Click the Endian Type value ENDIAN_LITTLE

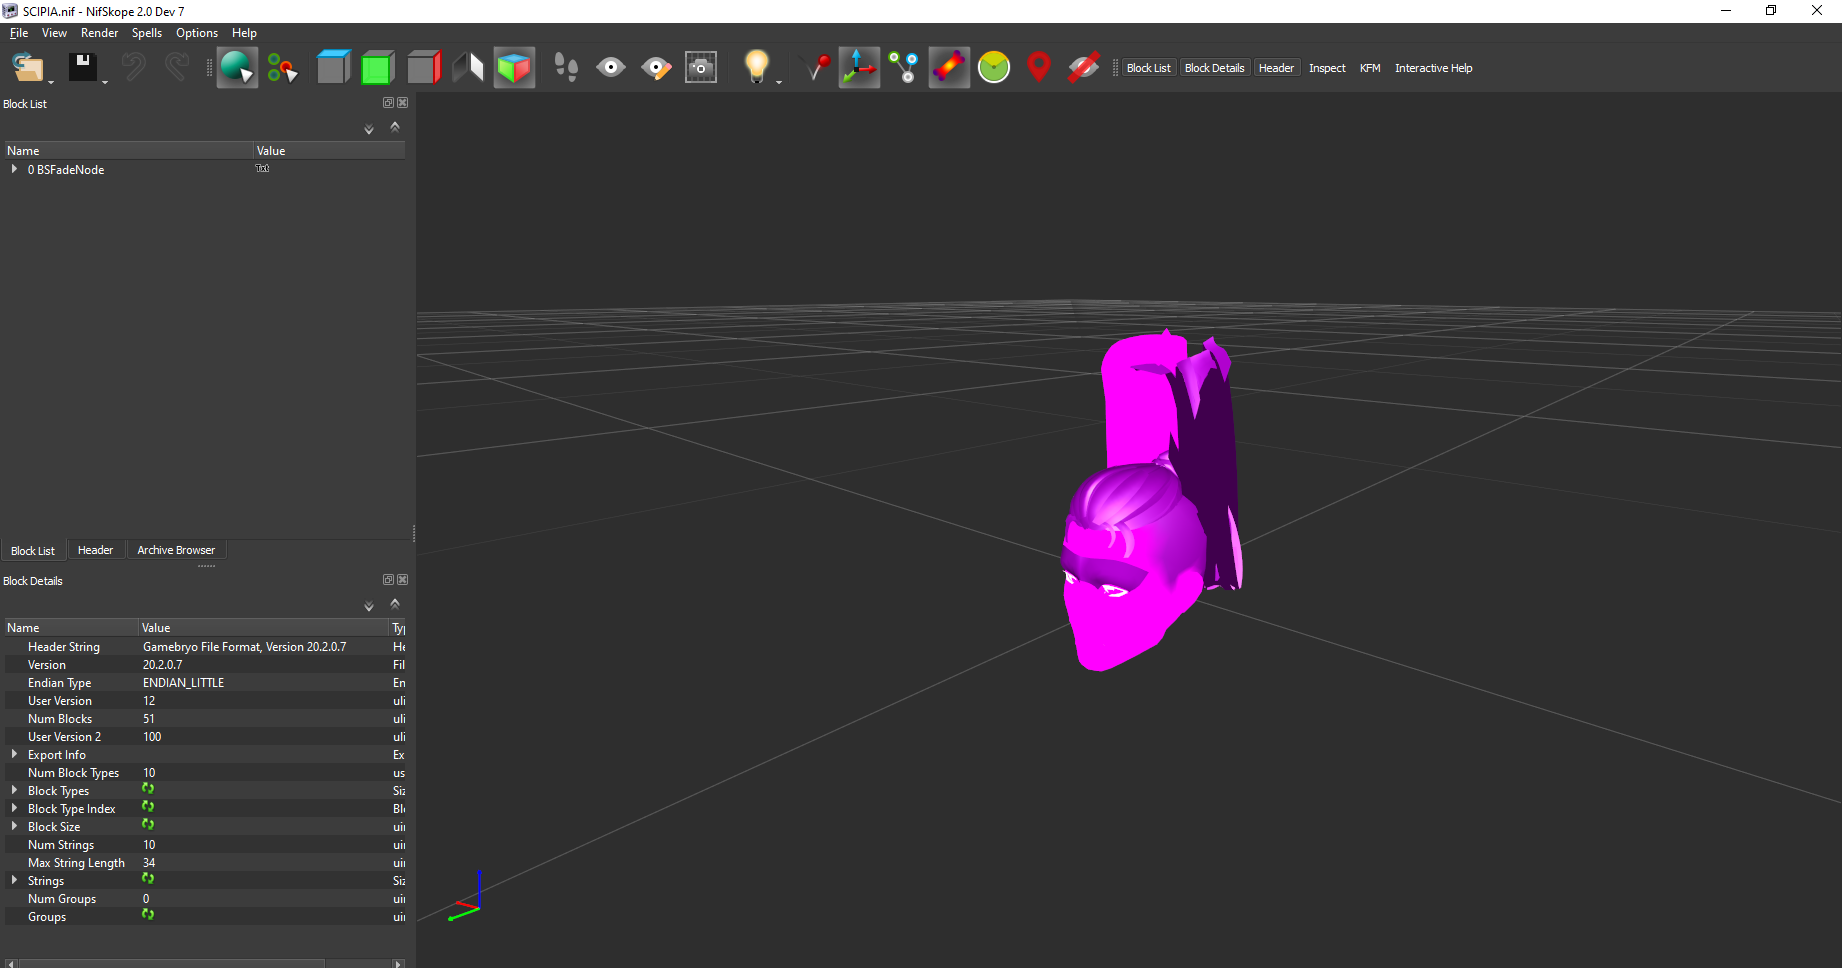coord(184,683)
